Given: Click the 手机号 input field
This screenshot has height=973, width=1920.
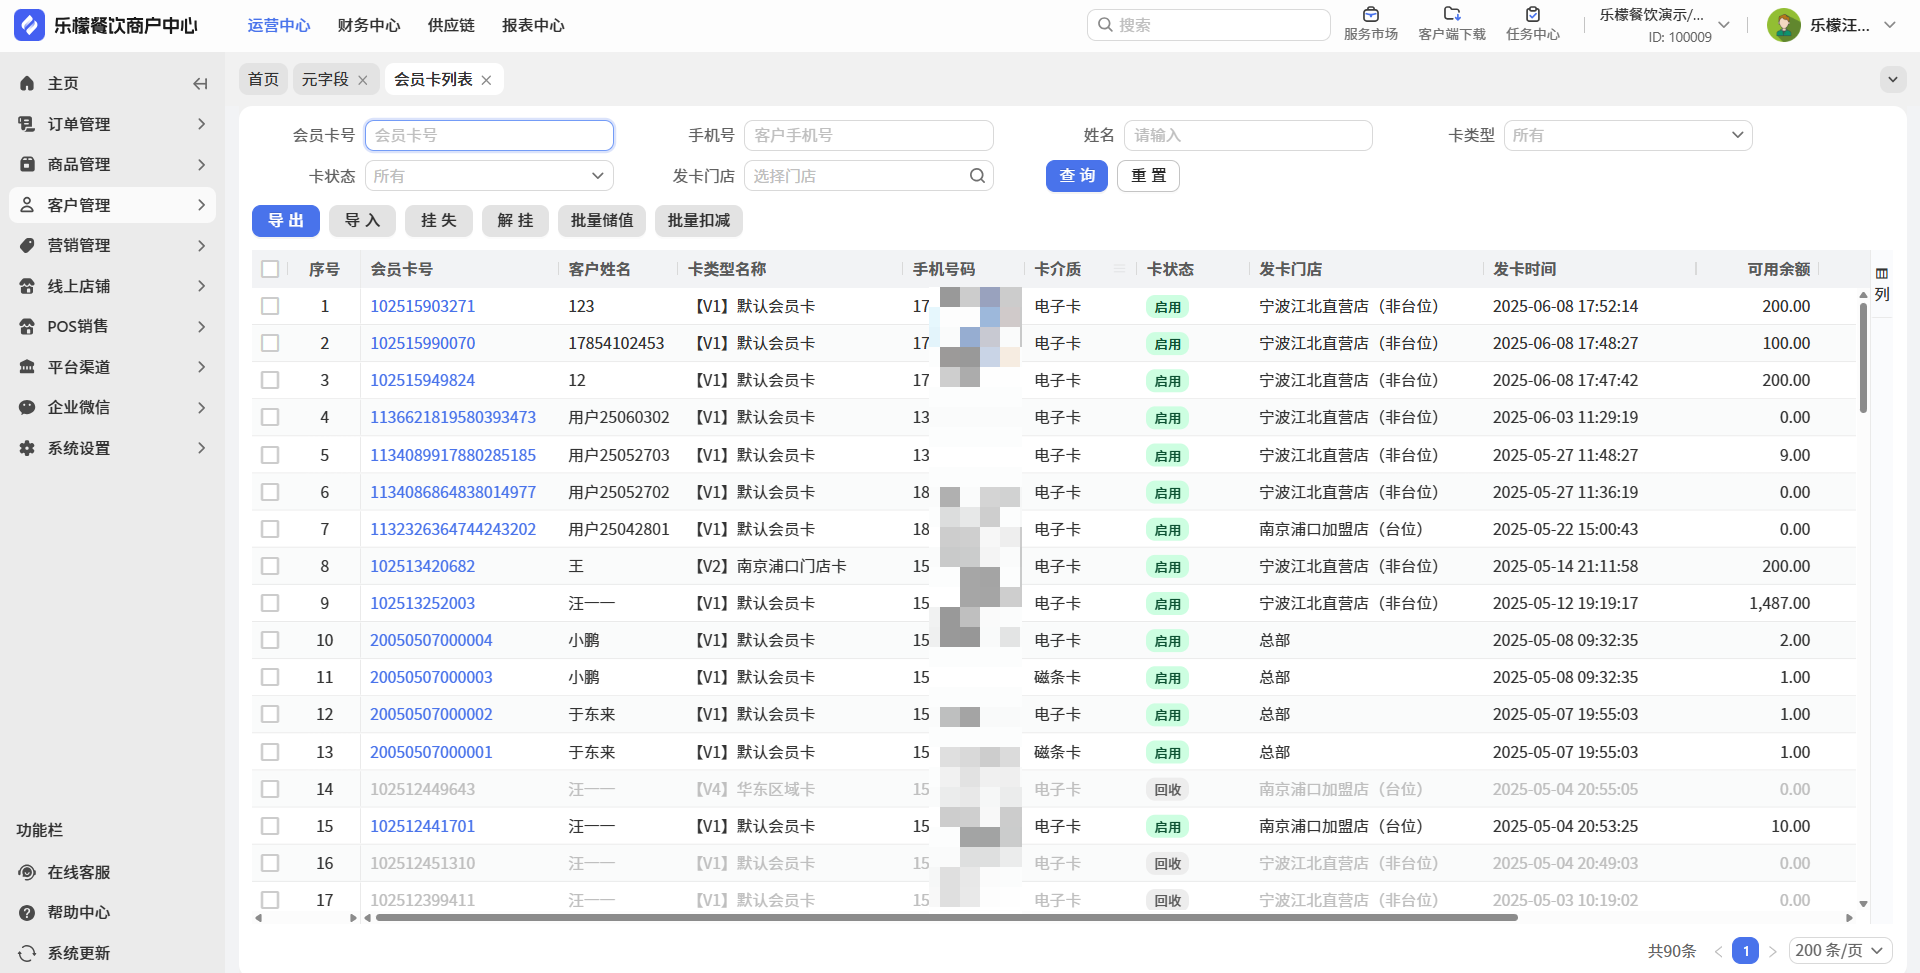Looking at the screenshot, I should tap(869, 135).
